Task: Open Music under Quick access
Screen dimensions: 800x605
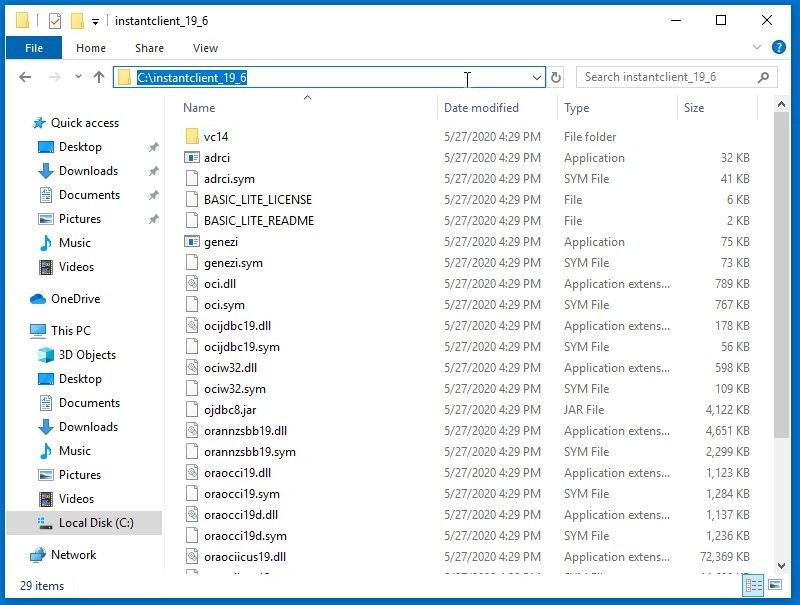Action: click(x=65, y=243)
